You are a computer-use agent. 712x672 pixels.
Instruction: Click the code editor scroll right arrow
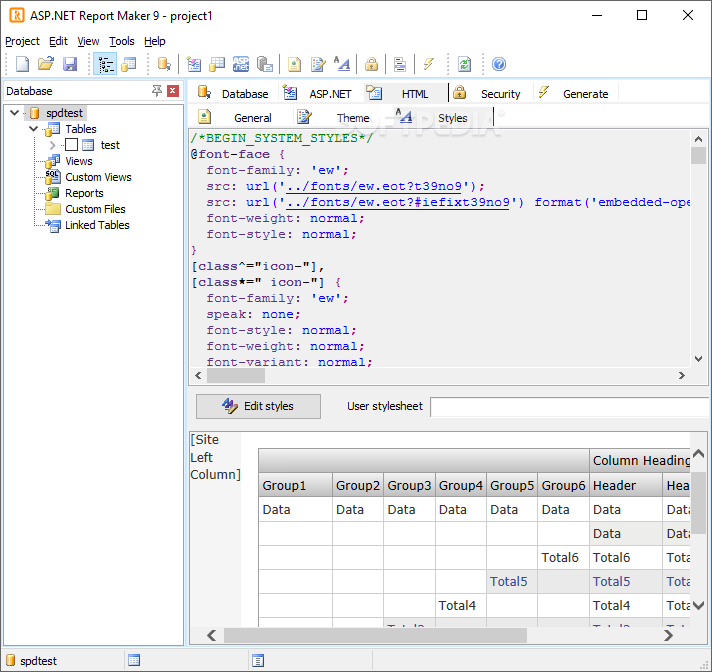click(x=681, y=376)
